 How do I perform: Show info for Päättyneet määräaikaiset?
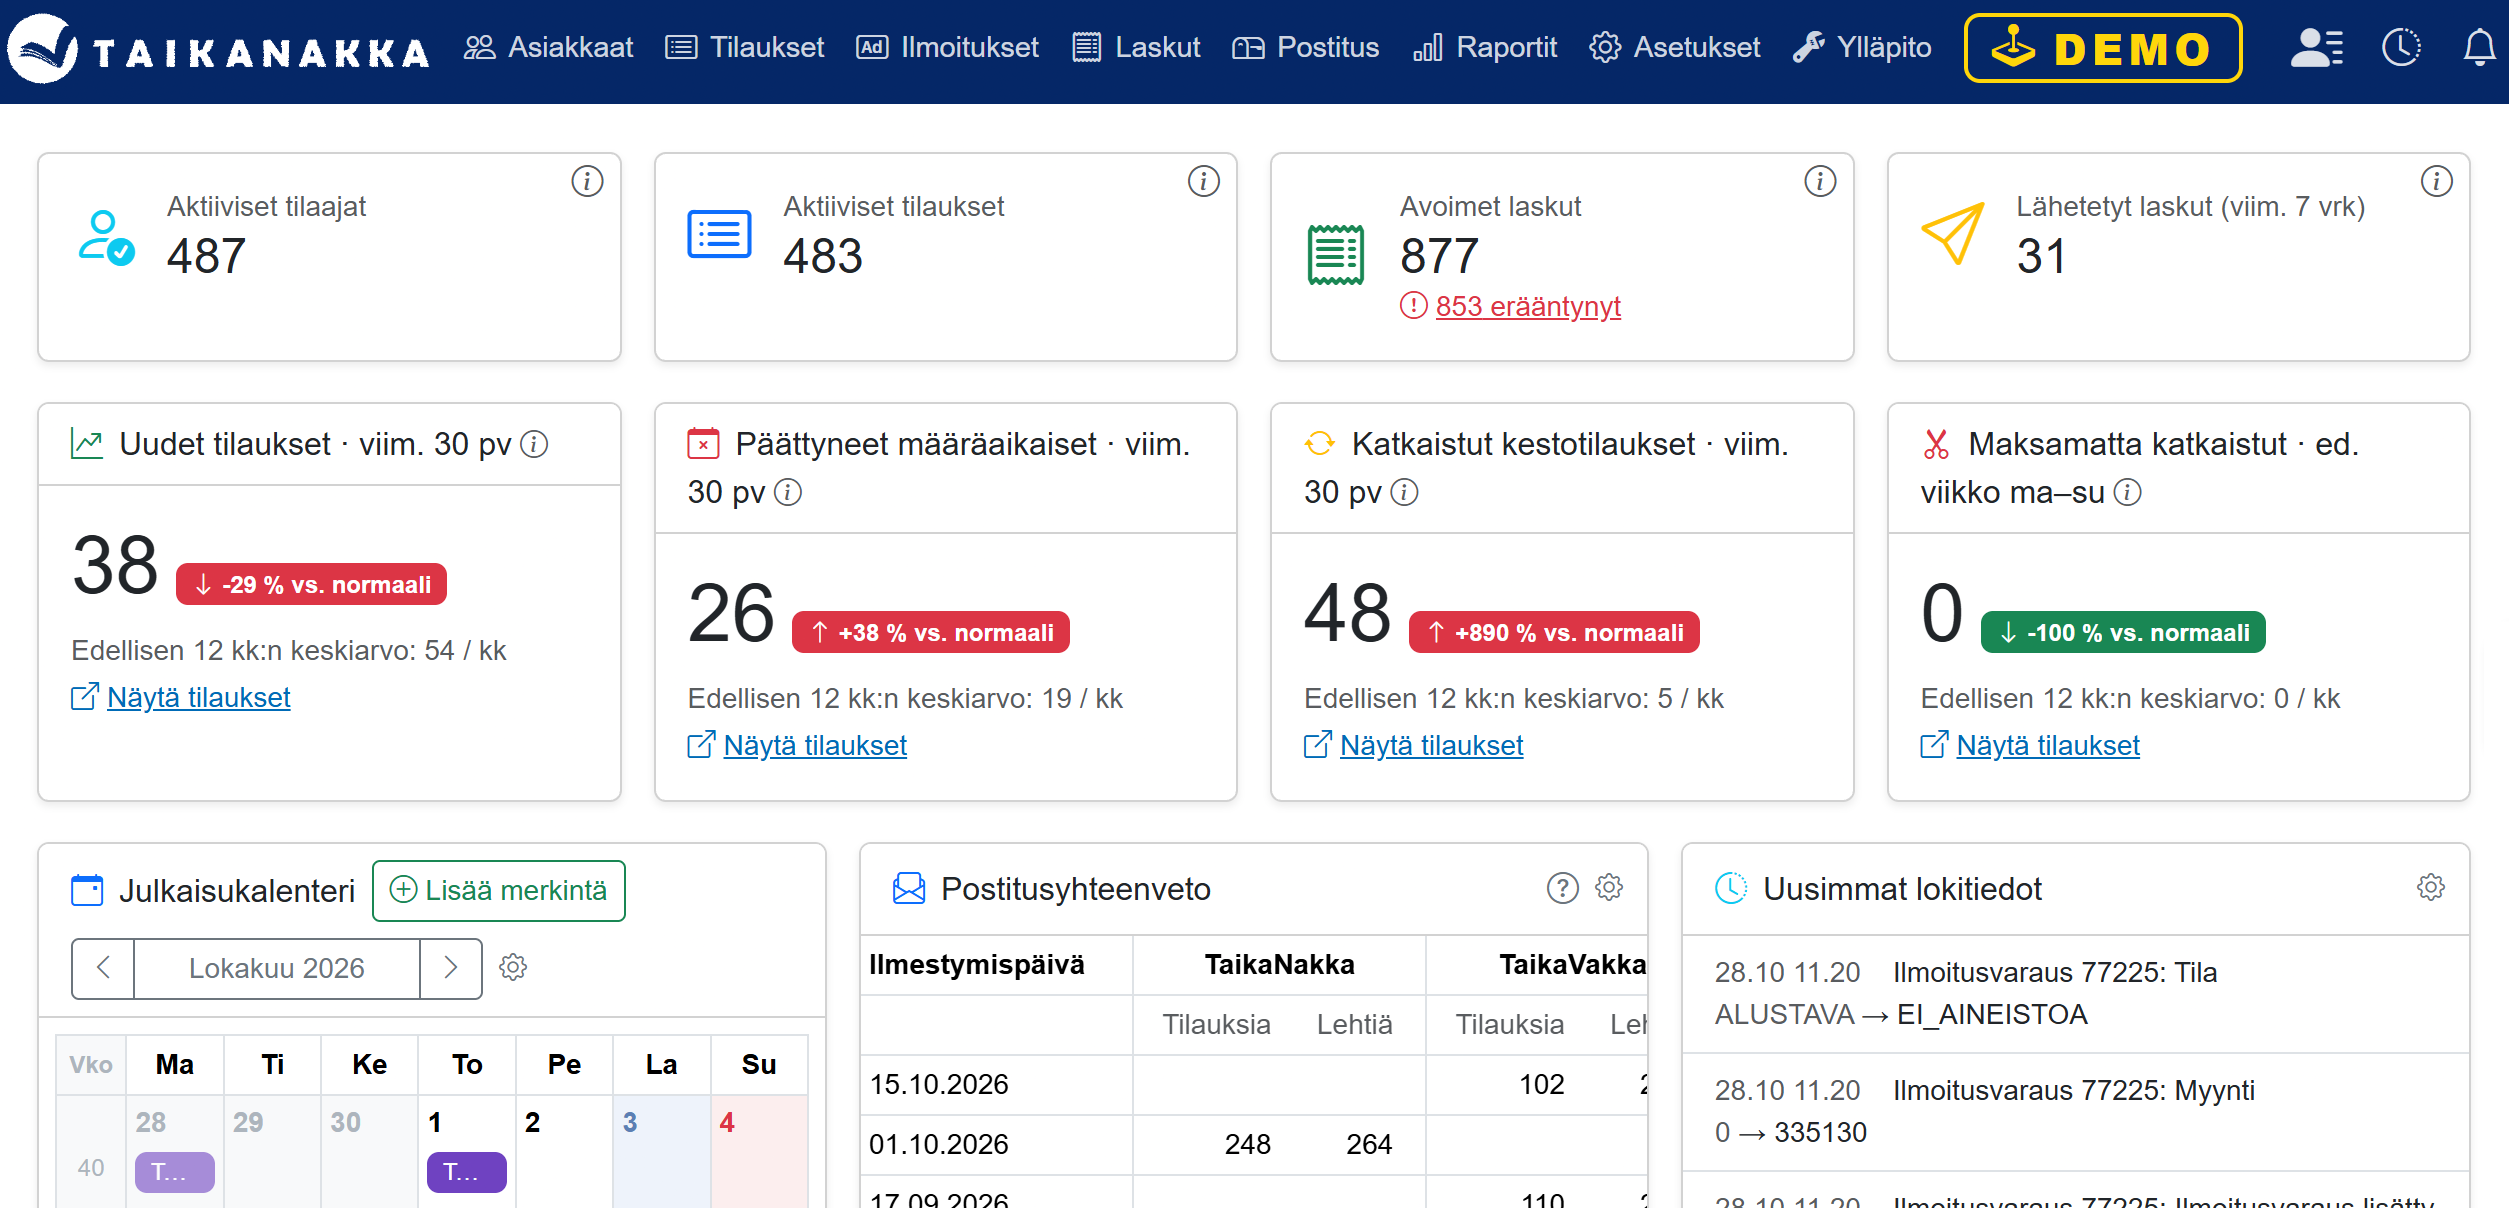[788, 492]
